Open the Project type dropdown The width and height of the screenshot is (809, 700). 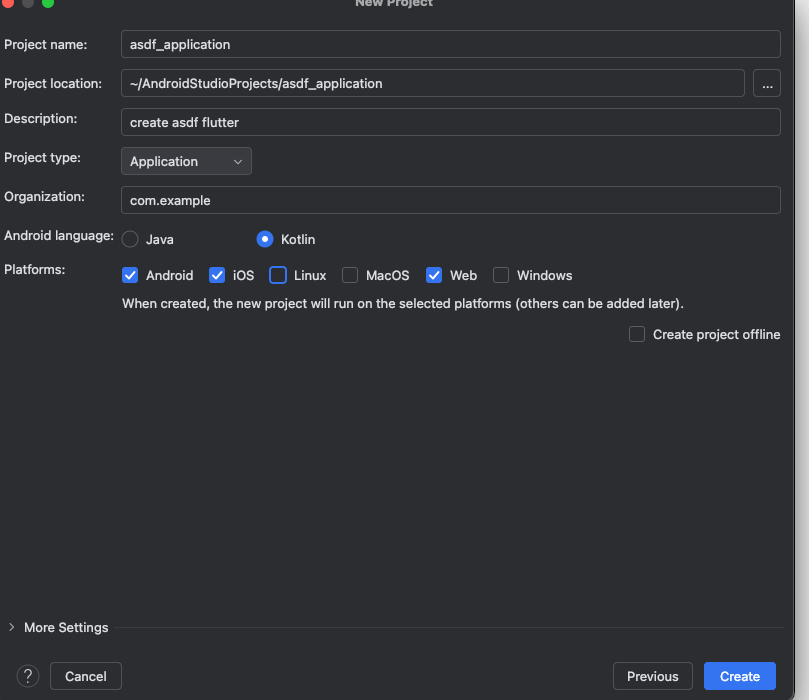[x=186, y=161]
